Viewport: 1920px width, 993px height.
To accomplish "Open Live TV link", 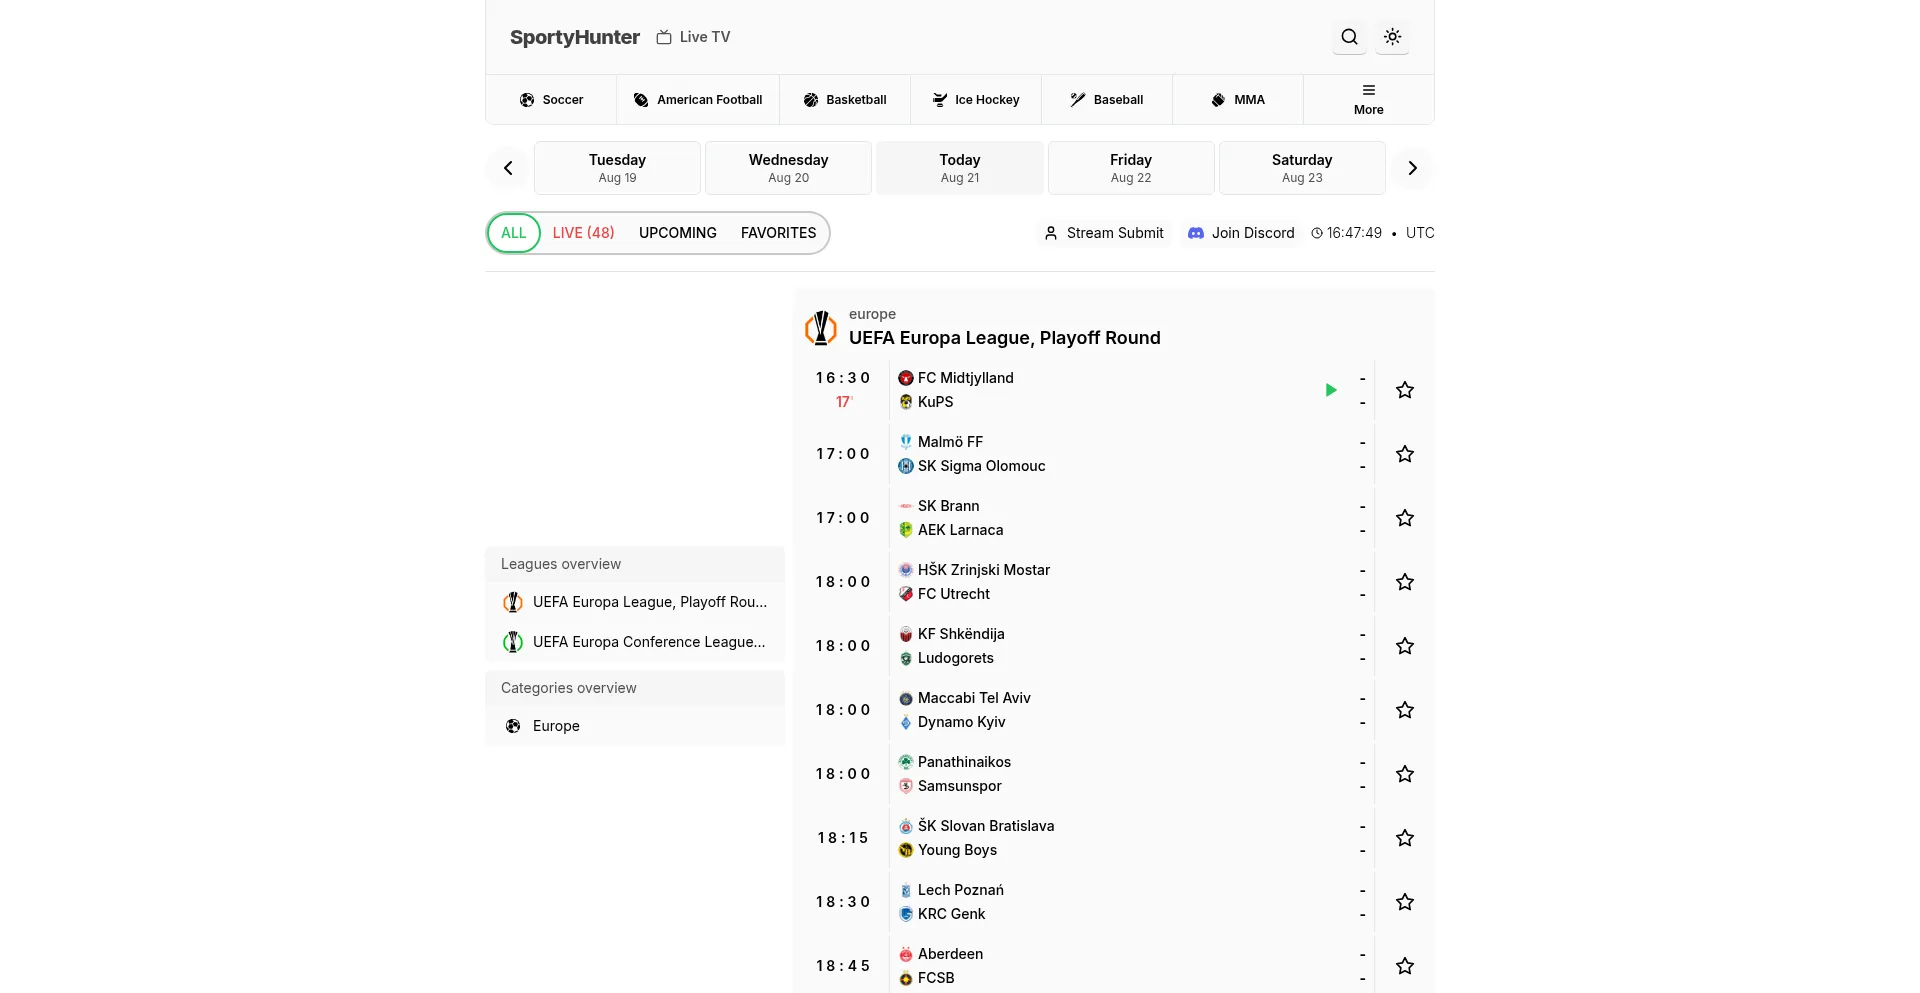I will [693, 37].
